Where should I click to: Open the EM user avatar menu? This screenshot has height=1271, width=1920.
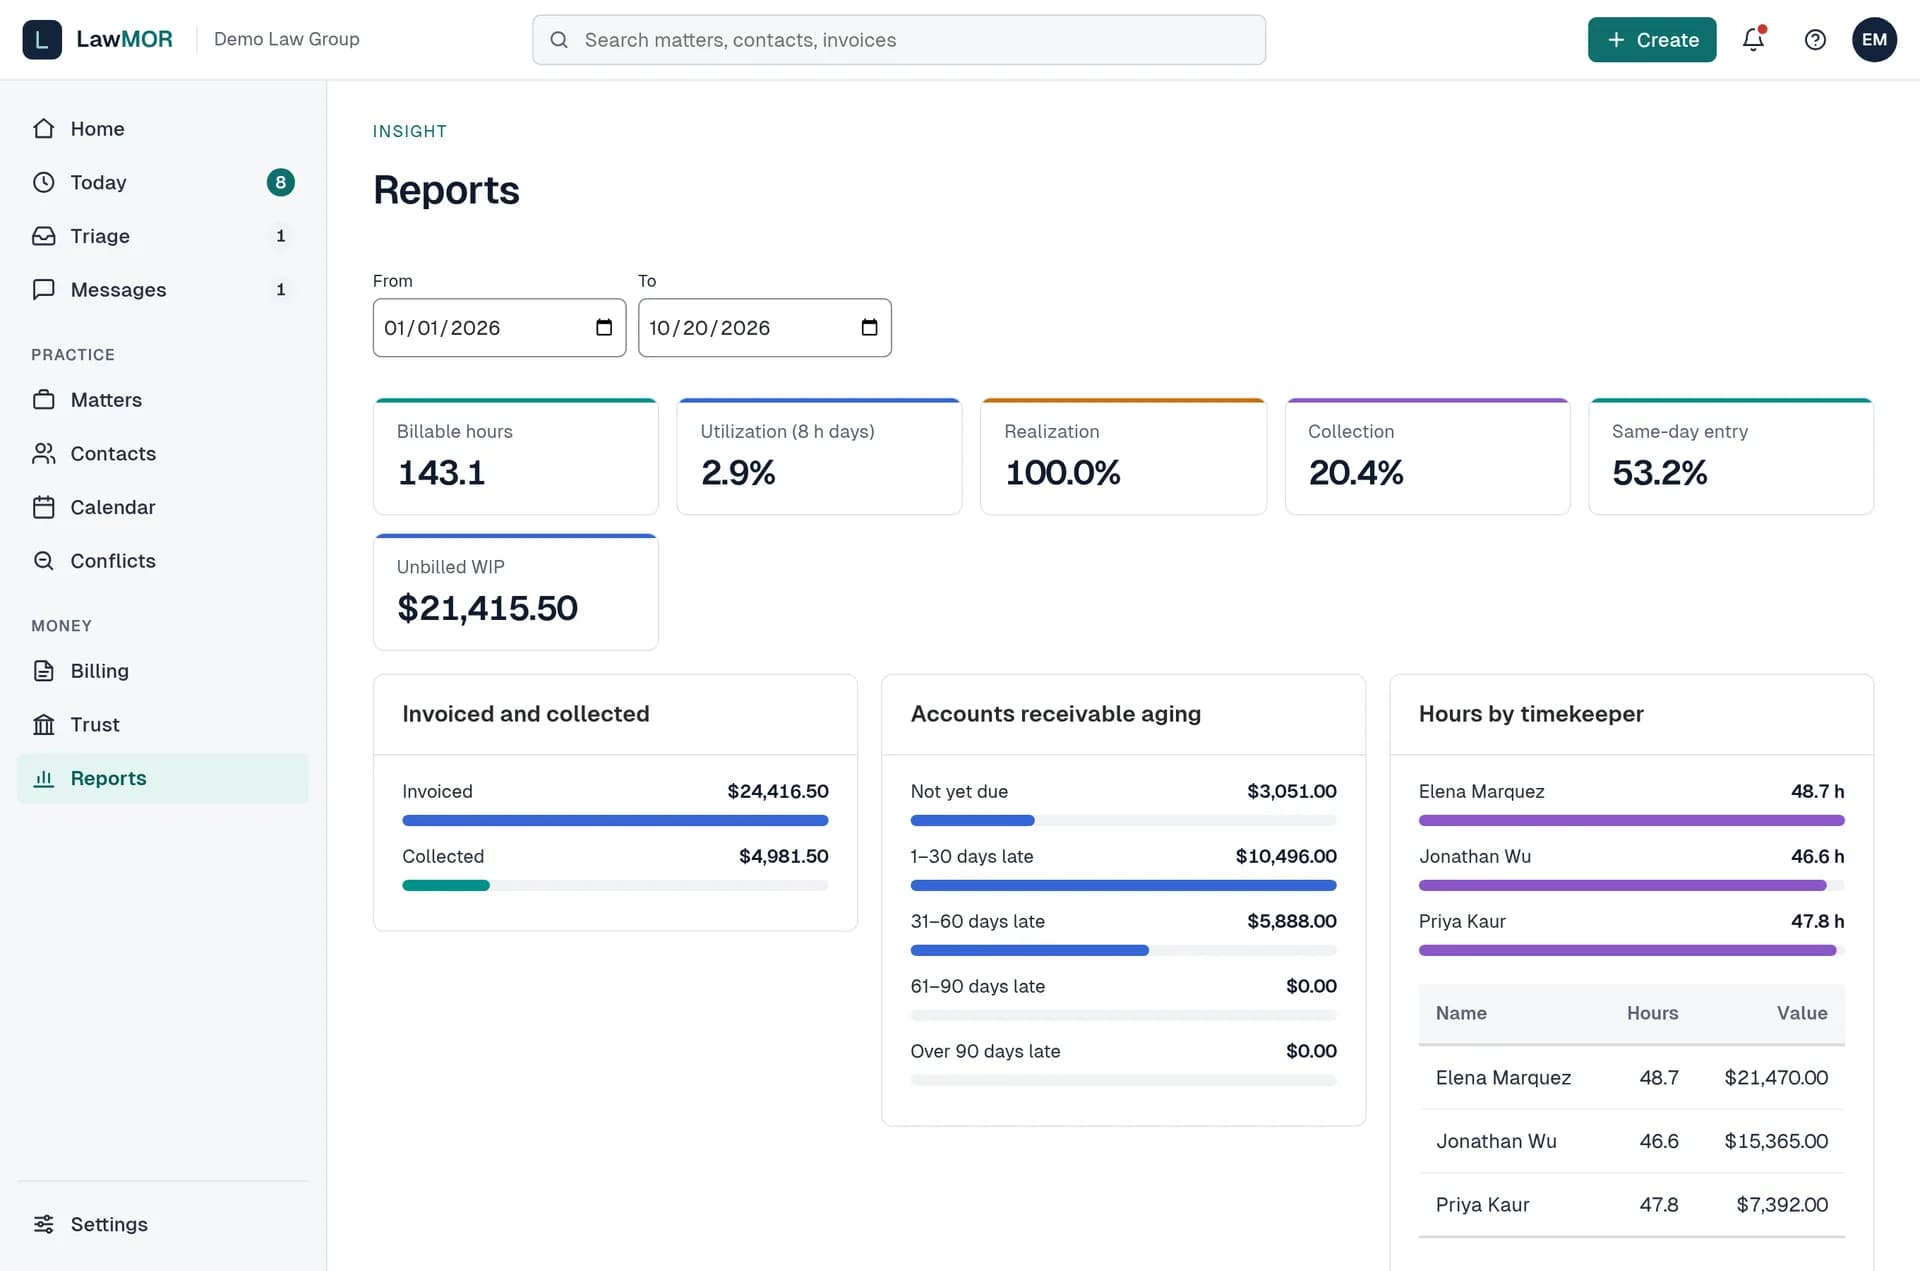1874,39
